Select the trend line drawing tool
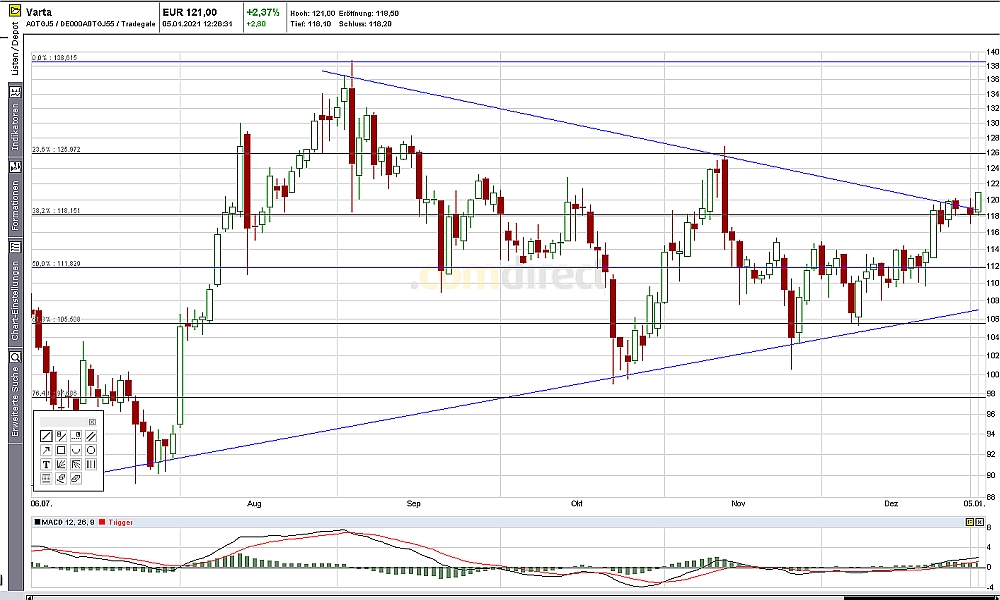Screen dimensions: 1000x600 tap(46, 436)
